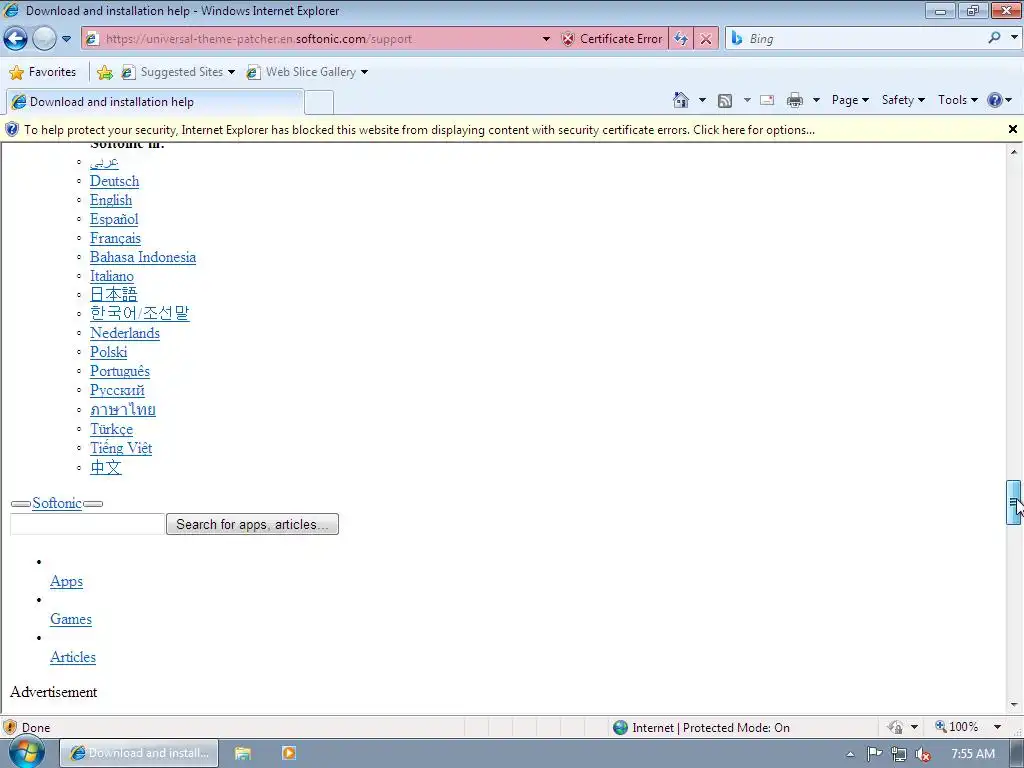Open the search provider dropdown arrow
Image resolution: width=1024 pixels, height=768 pixels.
[1014, 38]
